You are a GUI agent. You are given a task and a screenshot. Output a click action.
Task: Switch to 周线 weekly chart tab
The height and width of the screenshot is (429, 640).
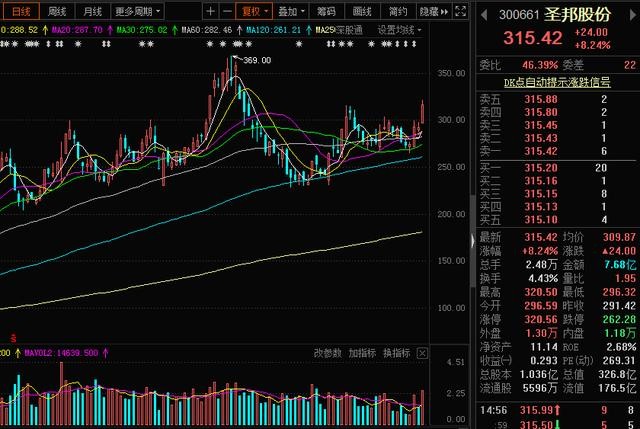(57, 11)
